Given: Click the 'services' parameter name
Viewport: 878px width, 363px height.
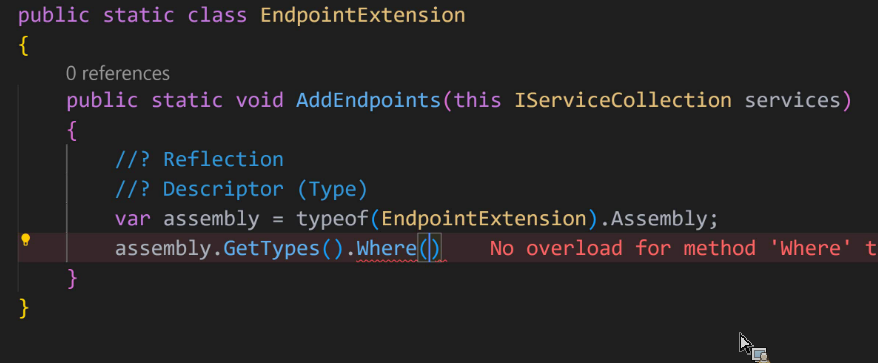Looking at the screenshot, I should tap(793, 101).
